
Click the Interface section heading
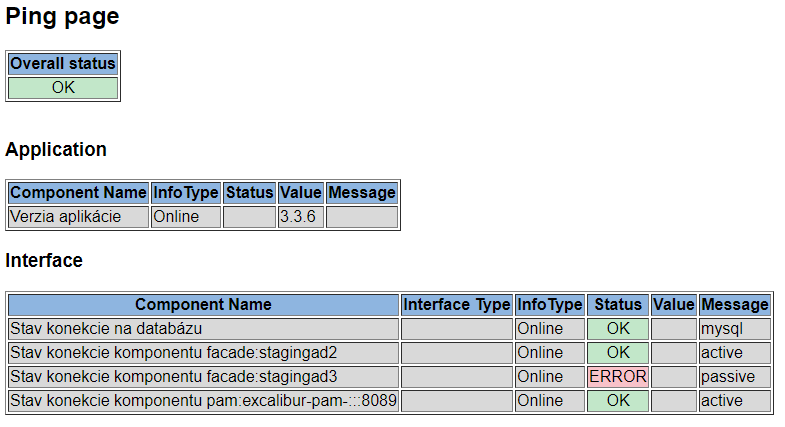point(44,261)
